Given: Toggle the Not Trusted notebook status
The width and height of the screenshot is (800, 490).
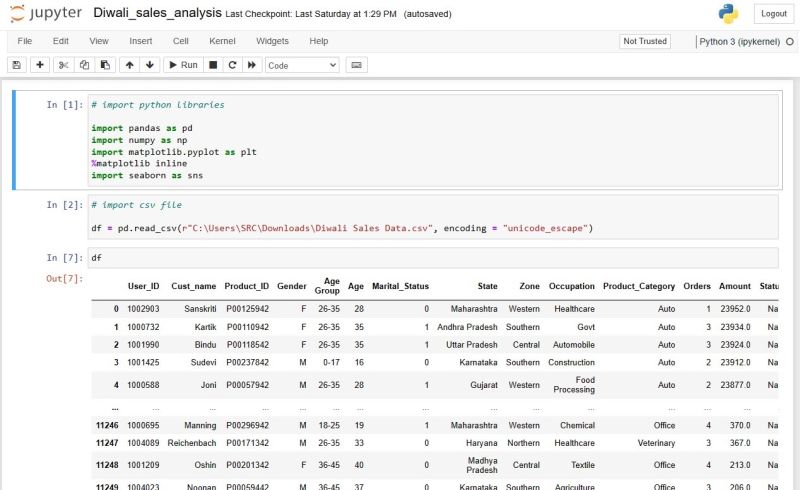Looking at the screenshot, I should tap(645, 41).
